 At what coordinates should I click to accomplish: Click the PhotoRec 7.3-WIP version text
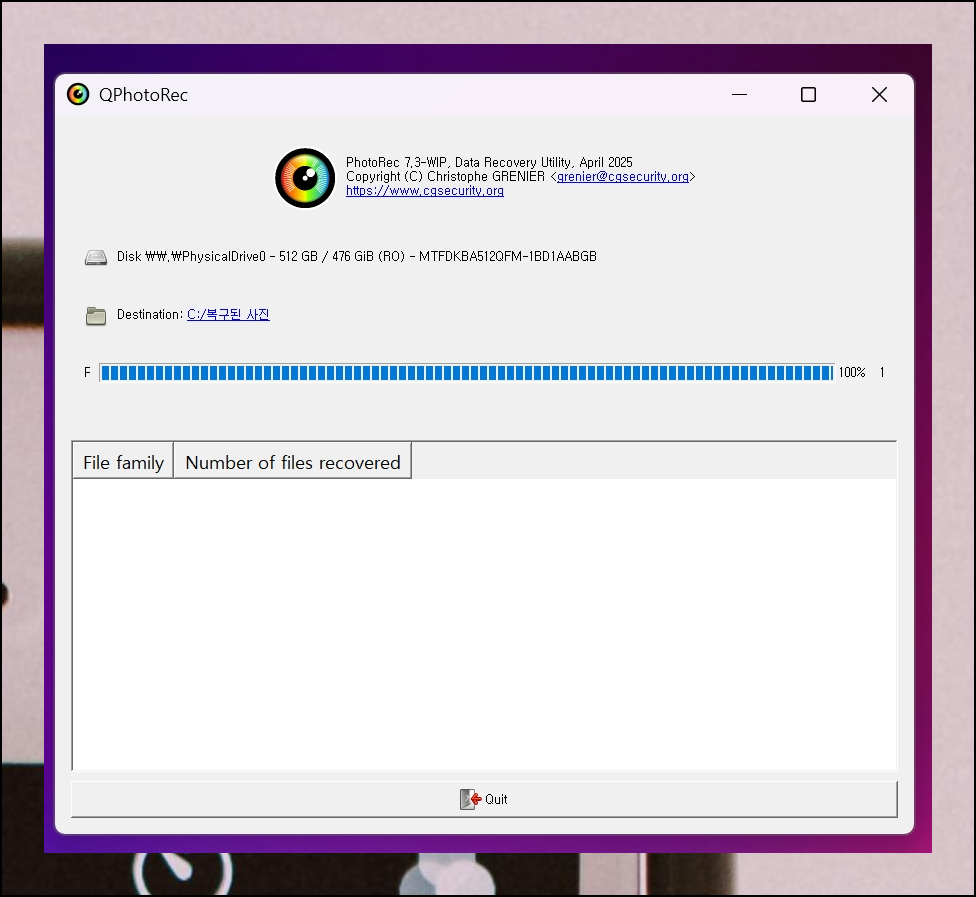pyautogui.click(x=489, y=162)
